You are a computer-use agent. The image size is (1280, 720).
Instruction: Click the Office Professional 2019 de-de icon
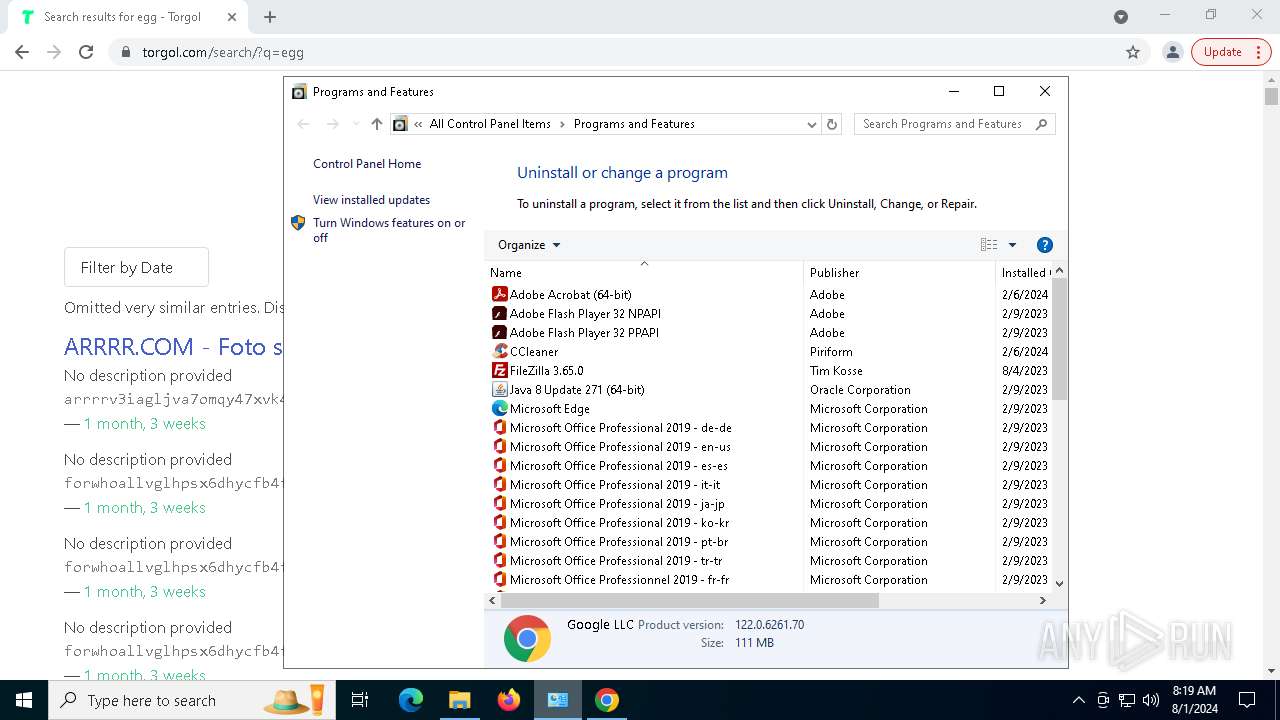point(500,428)
